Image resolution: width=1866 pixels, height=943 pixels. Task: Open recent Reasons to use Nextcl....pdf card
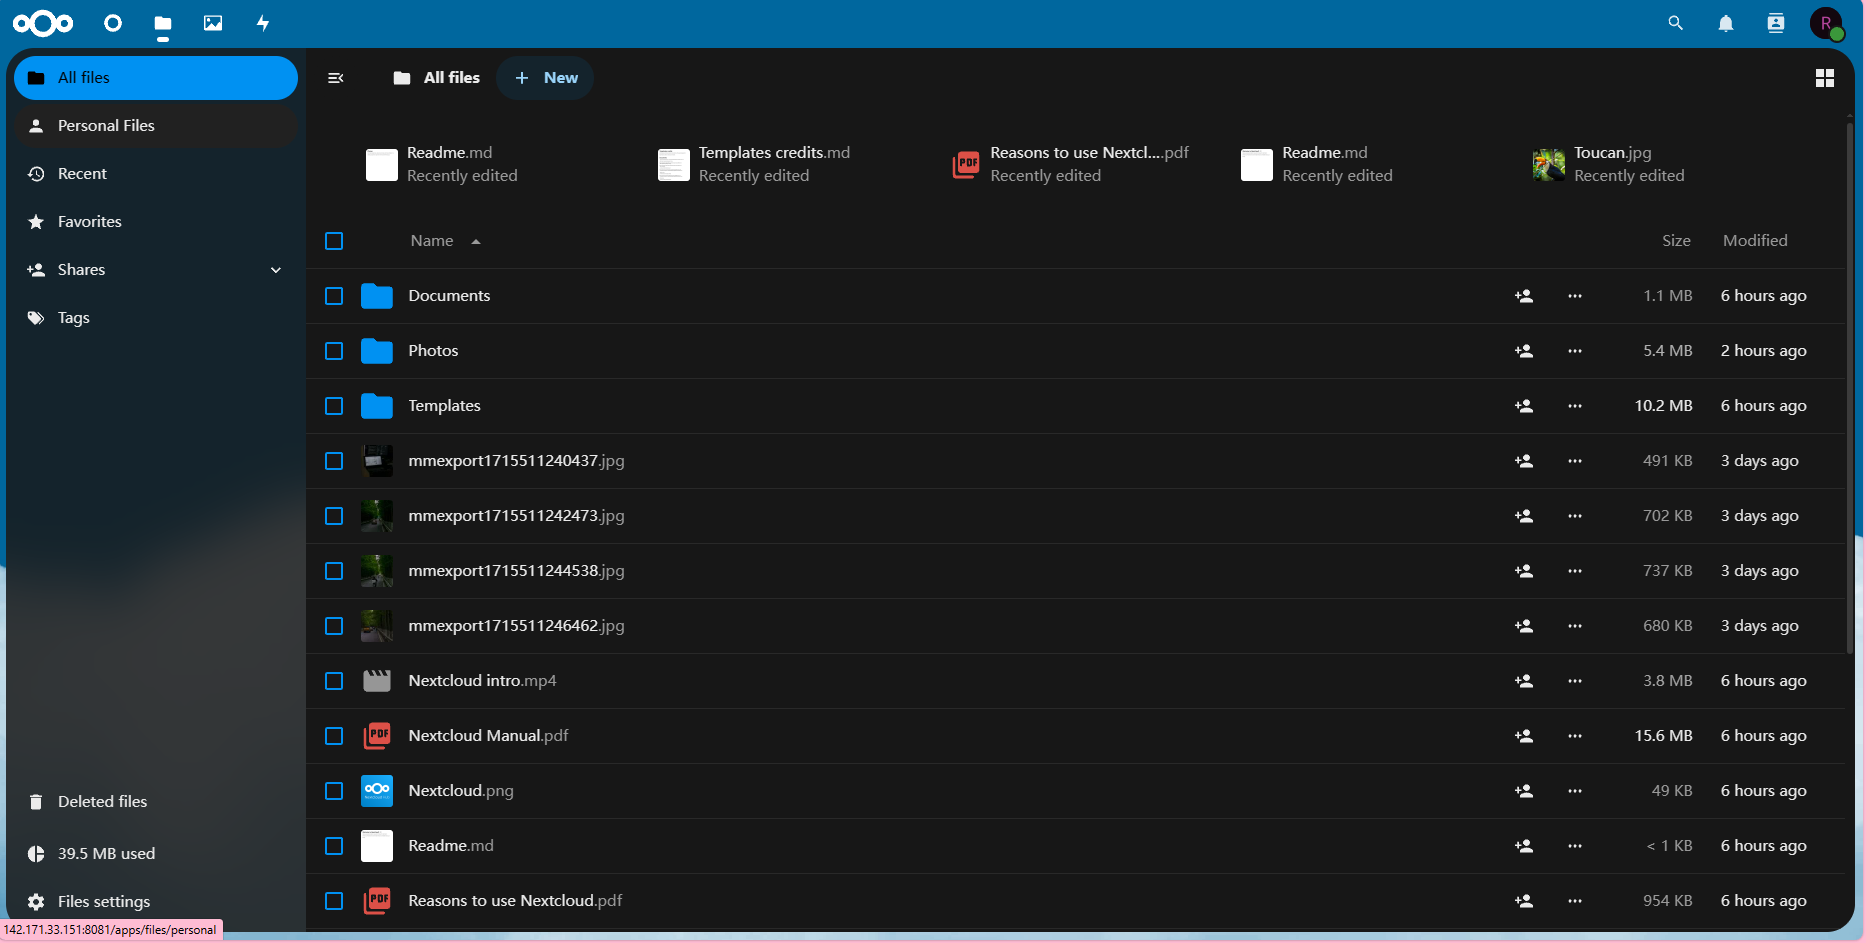(1072, 165)
